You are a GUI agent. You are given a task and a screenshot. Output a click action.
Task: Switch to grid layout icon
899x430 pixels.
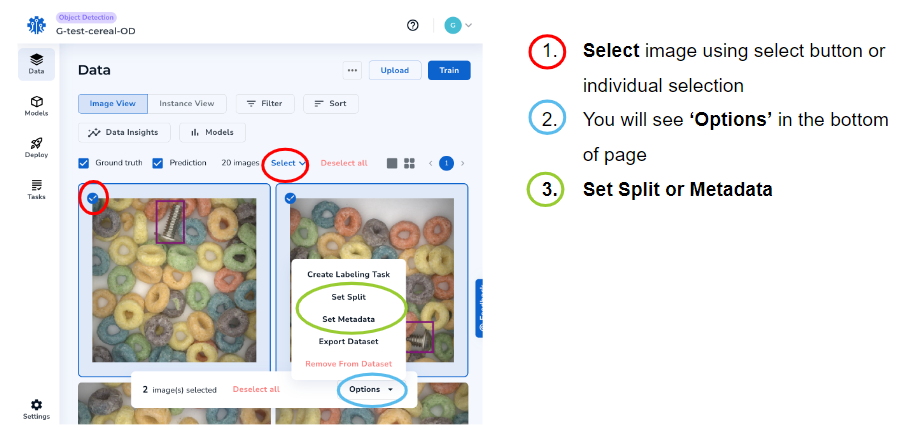pyautogui.click(x=409, y=163)
